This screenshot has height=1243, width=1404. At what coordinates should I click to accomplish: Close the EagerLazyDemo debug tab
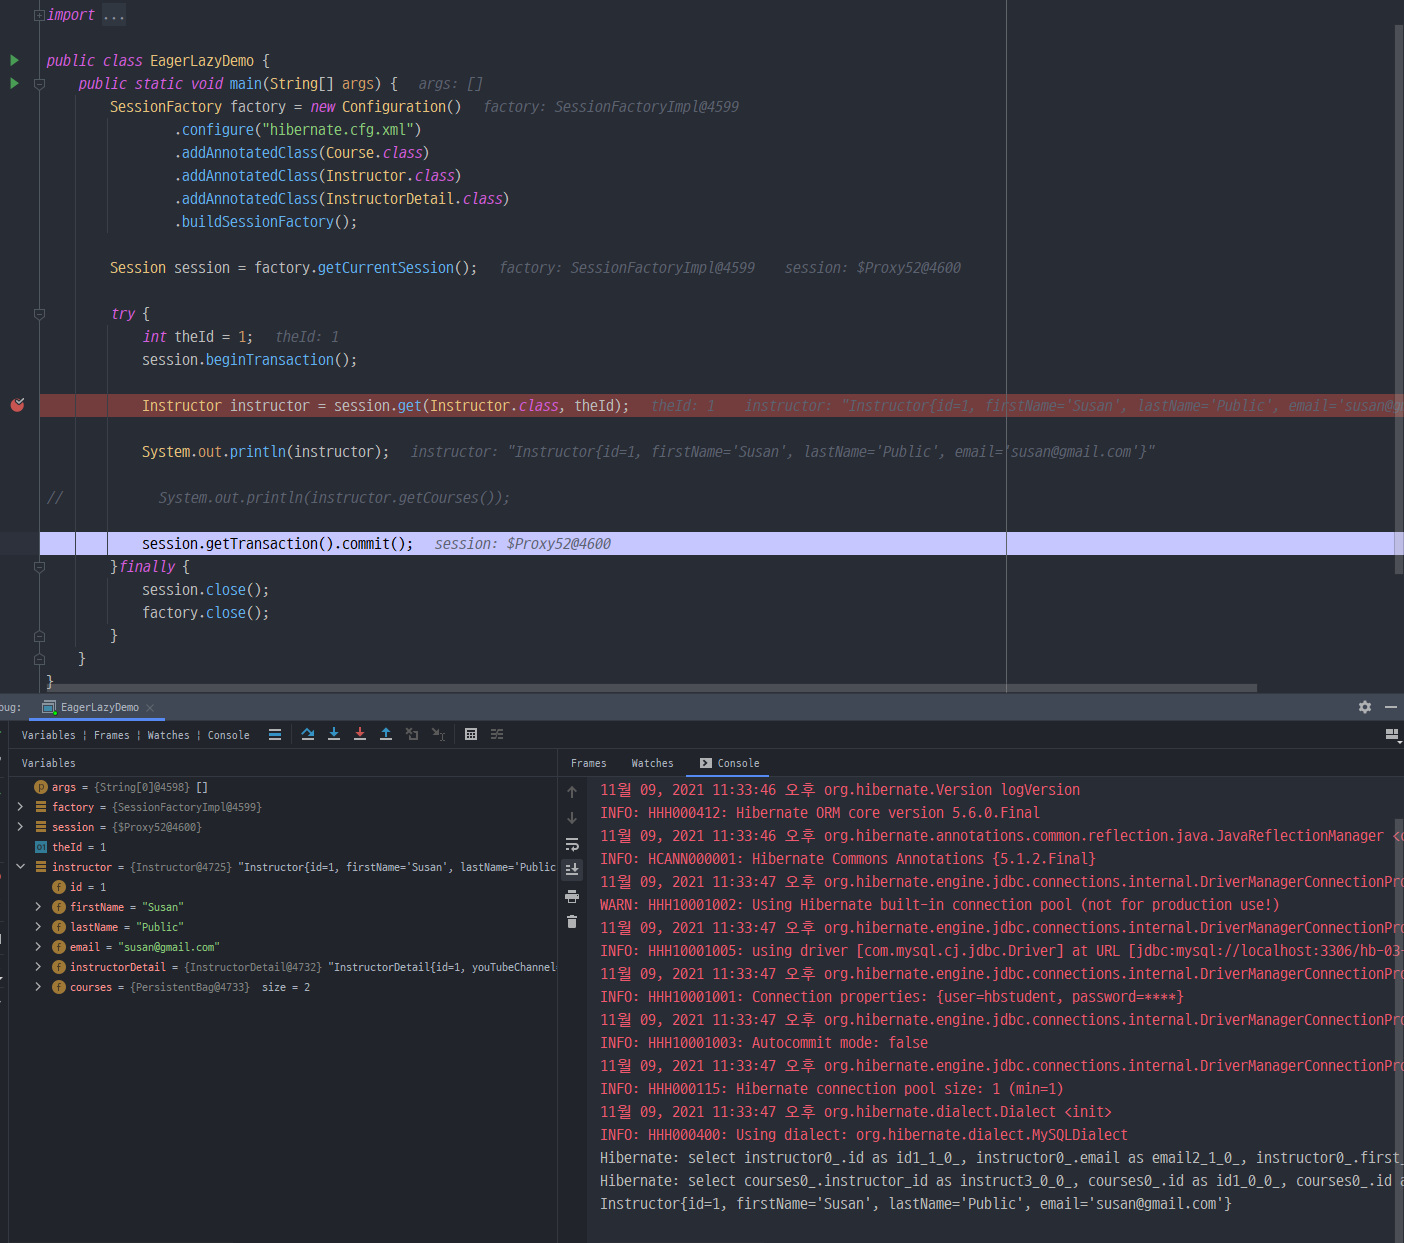(x=150, y=707)
